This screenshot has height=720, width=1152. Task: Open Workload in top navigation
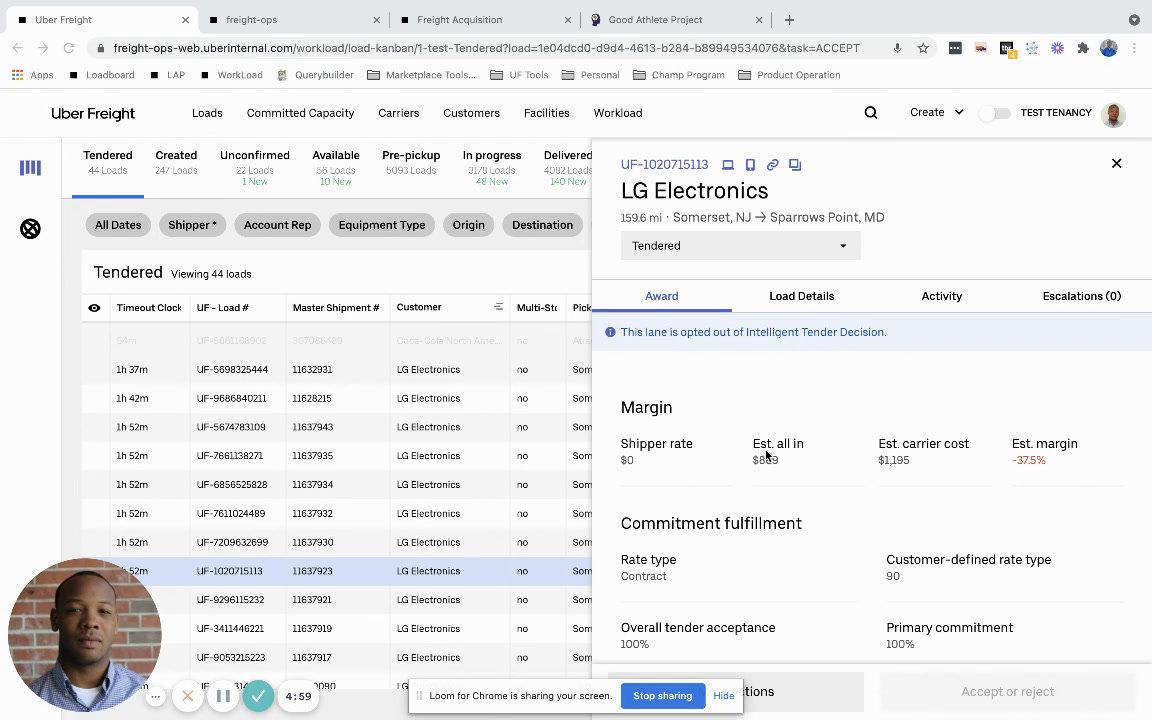coord(618,113)
